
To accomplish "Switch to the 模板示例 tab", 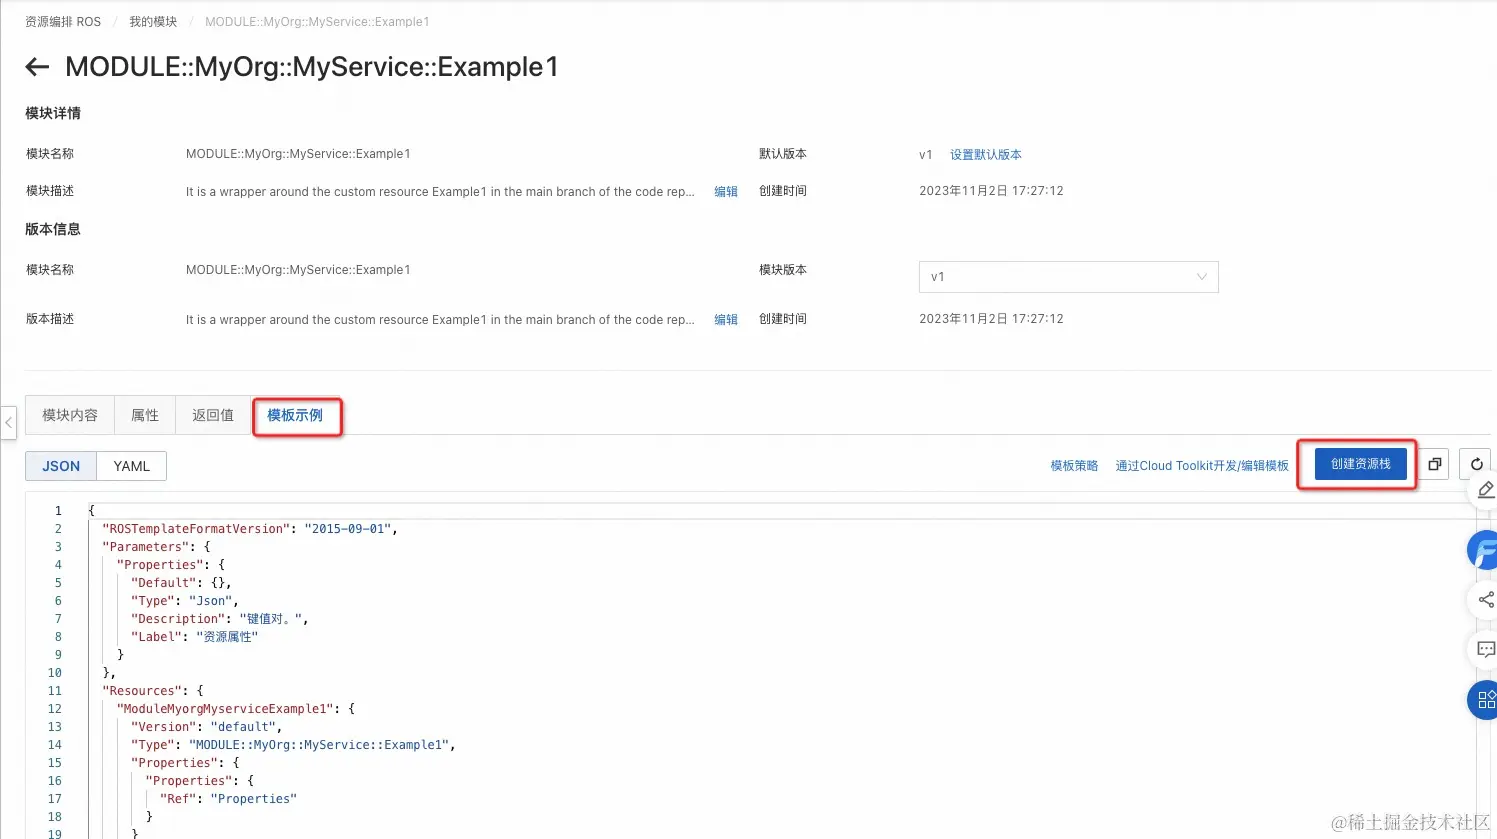I will (x=295, y=415).
